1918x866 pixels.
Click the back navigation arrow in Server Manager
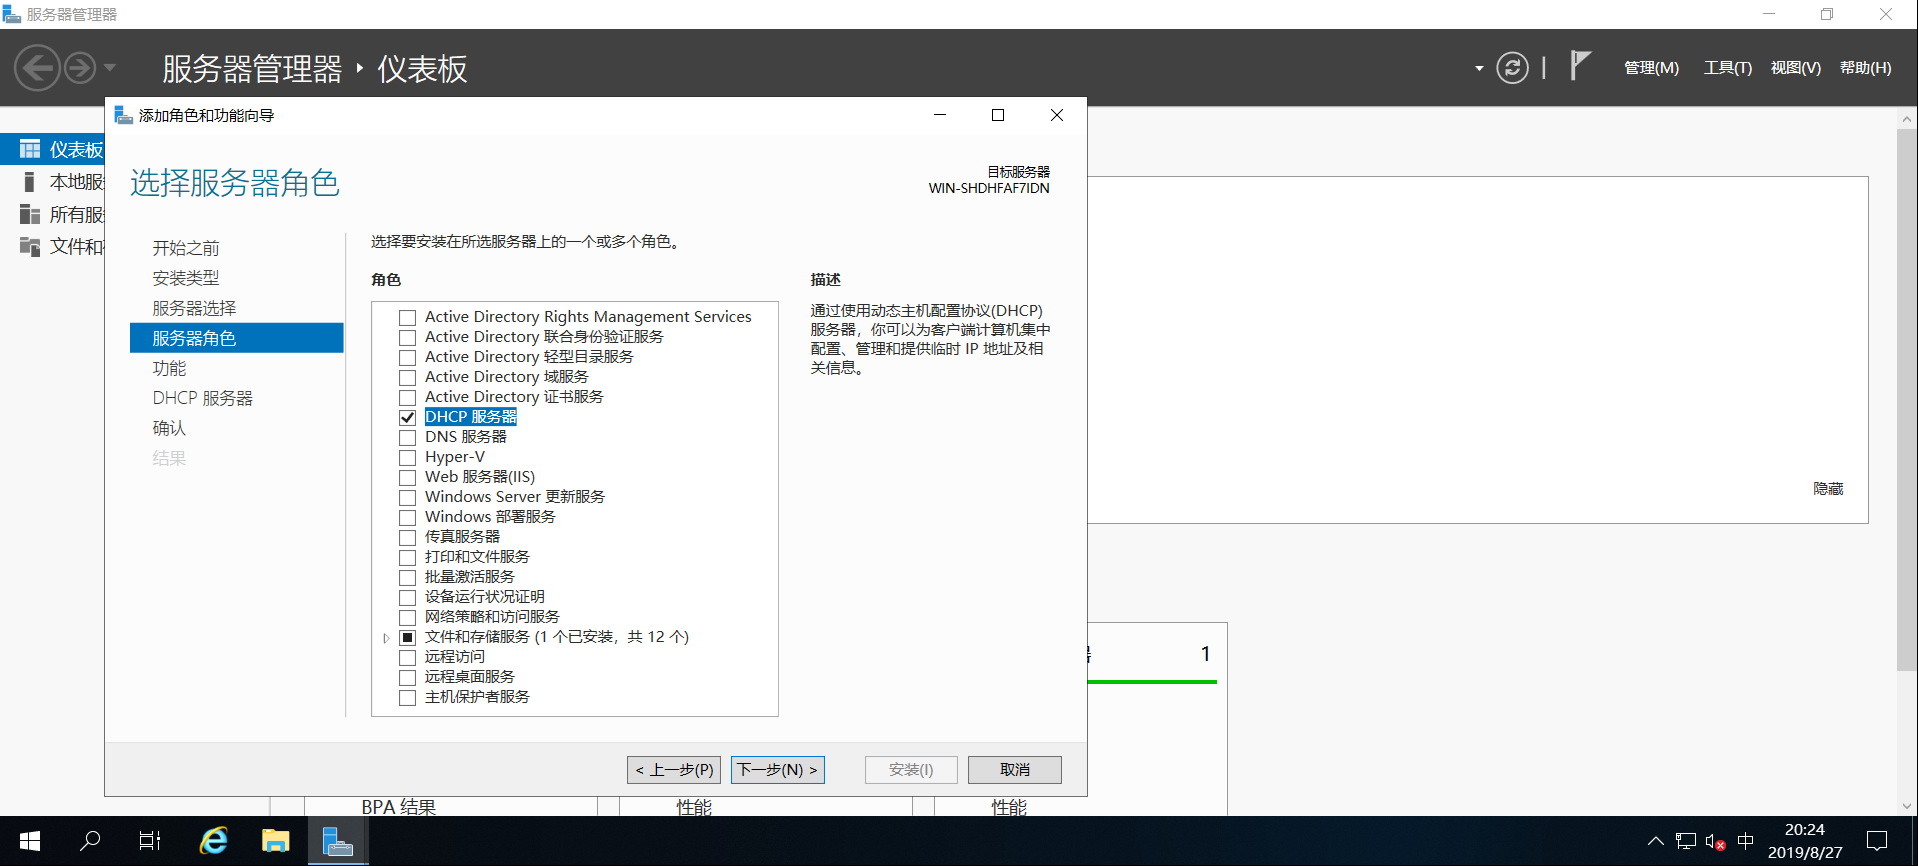(x=38, y=68)
